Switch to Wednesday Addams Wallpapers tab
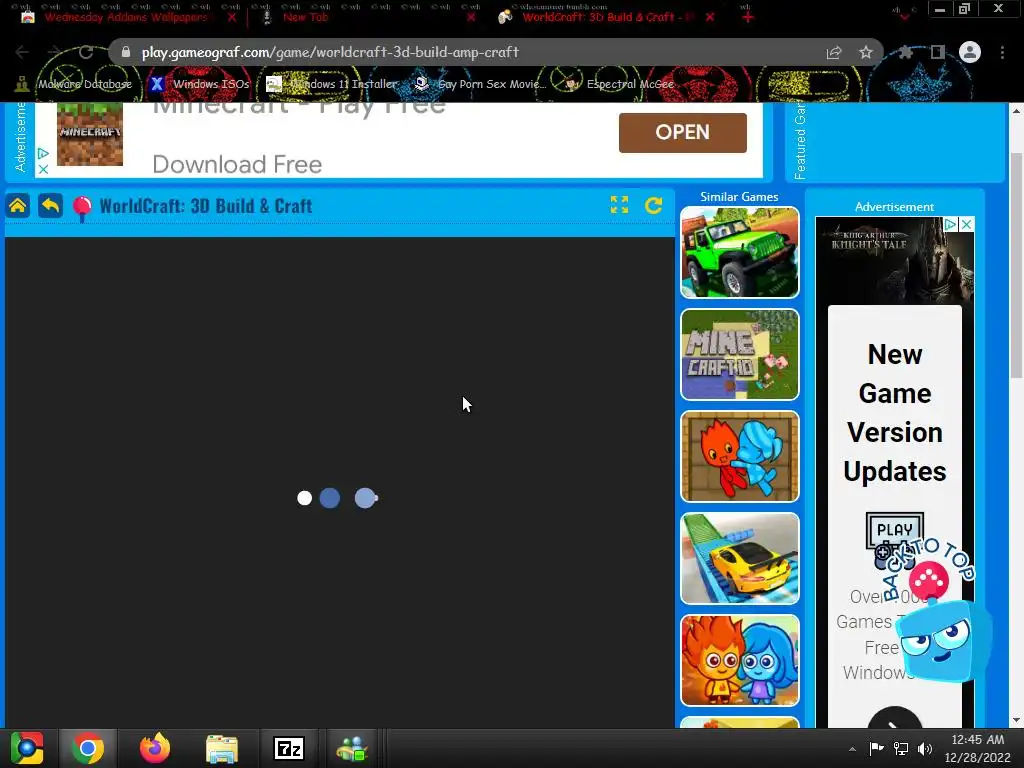Image resolution: width=1024 pixels, height=768 pixels. (126, 17)
